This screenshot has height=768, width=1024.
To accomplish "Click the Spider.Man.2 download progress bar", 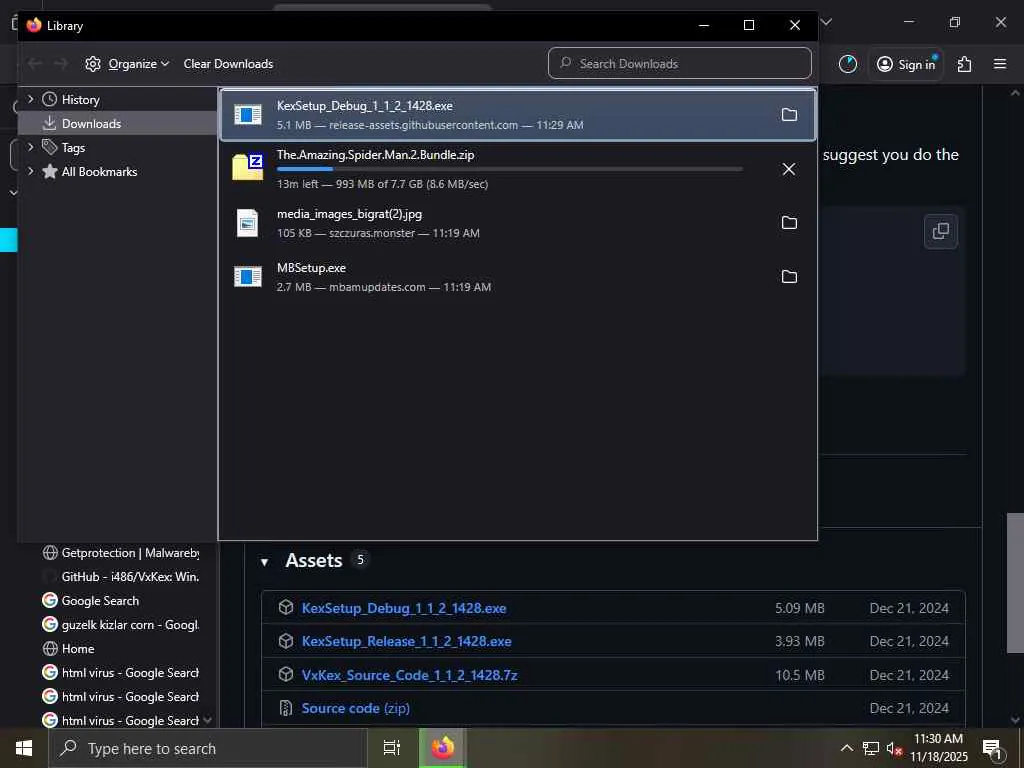I will coord(509,169).
